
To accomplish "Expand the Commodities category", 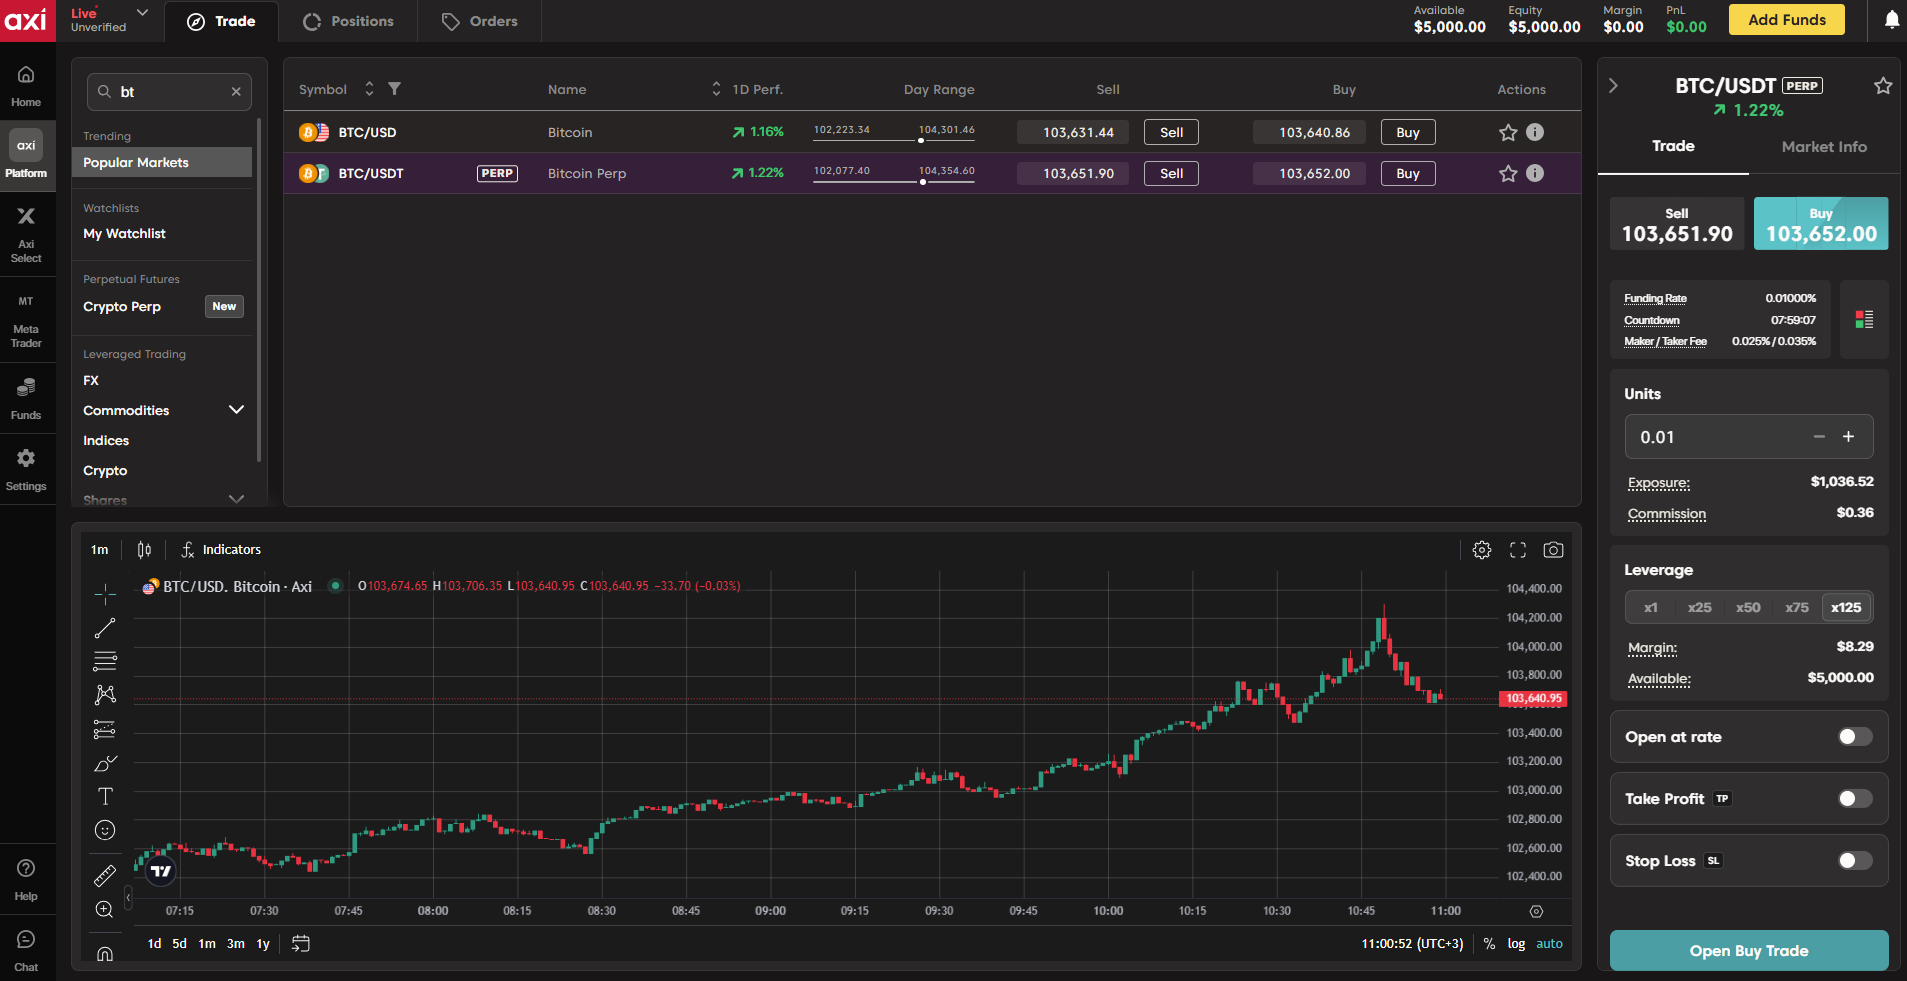I will [x=236, y=410].
